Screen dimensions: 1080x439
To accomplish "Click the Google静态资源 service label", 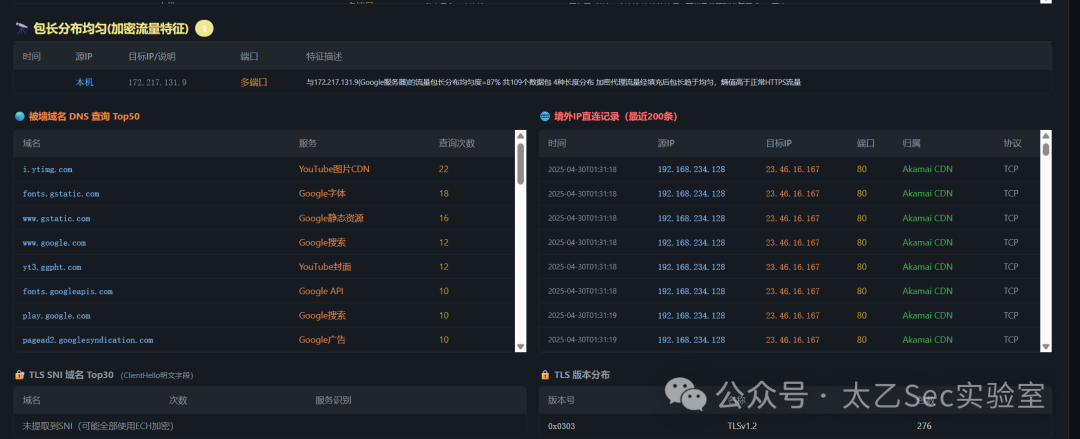I will (x=331, y=218).
